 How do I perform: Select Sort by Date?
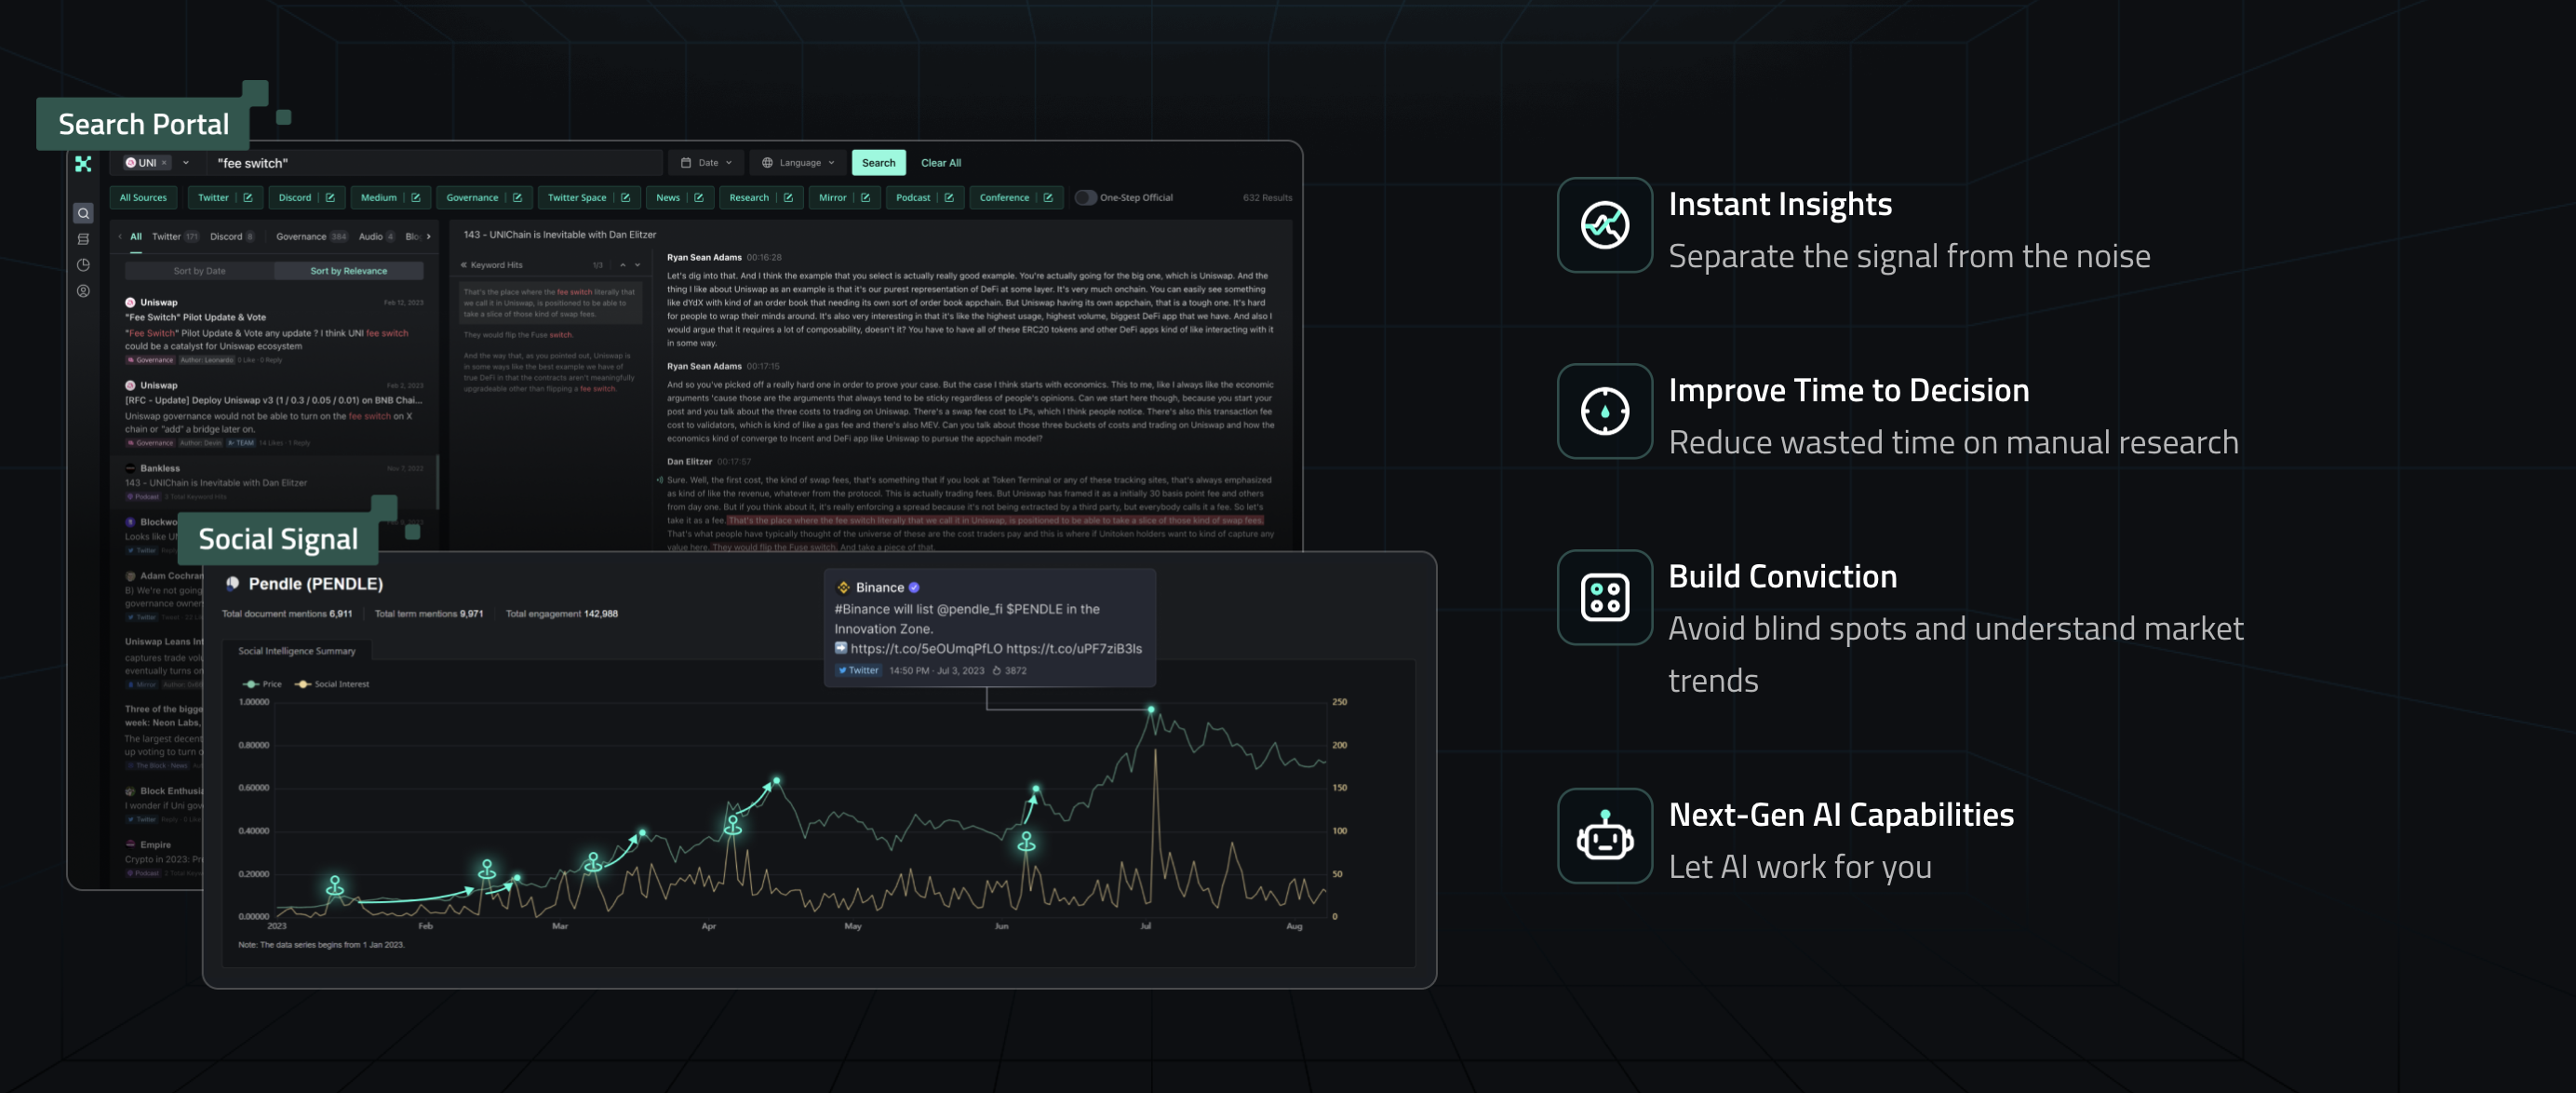pos(199,271)
